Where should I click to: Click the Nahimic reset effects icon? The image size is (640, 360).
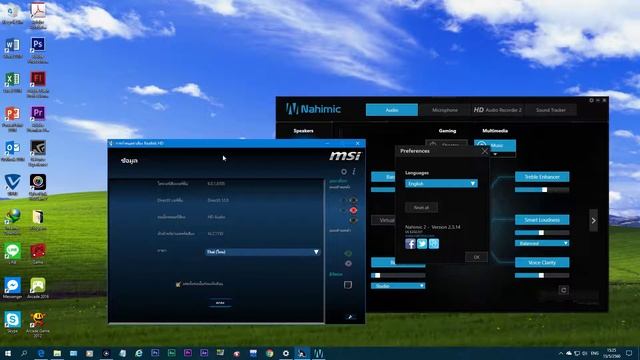point(563,290)
